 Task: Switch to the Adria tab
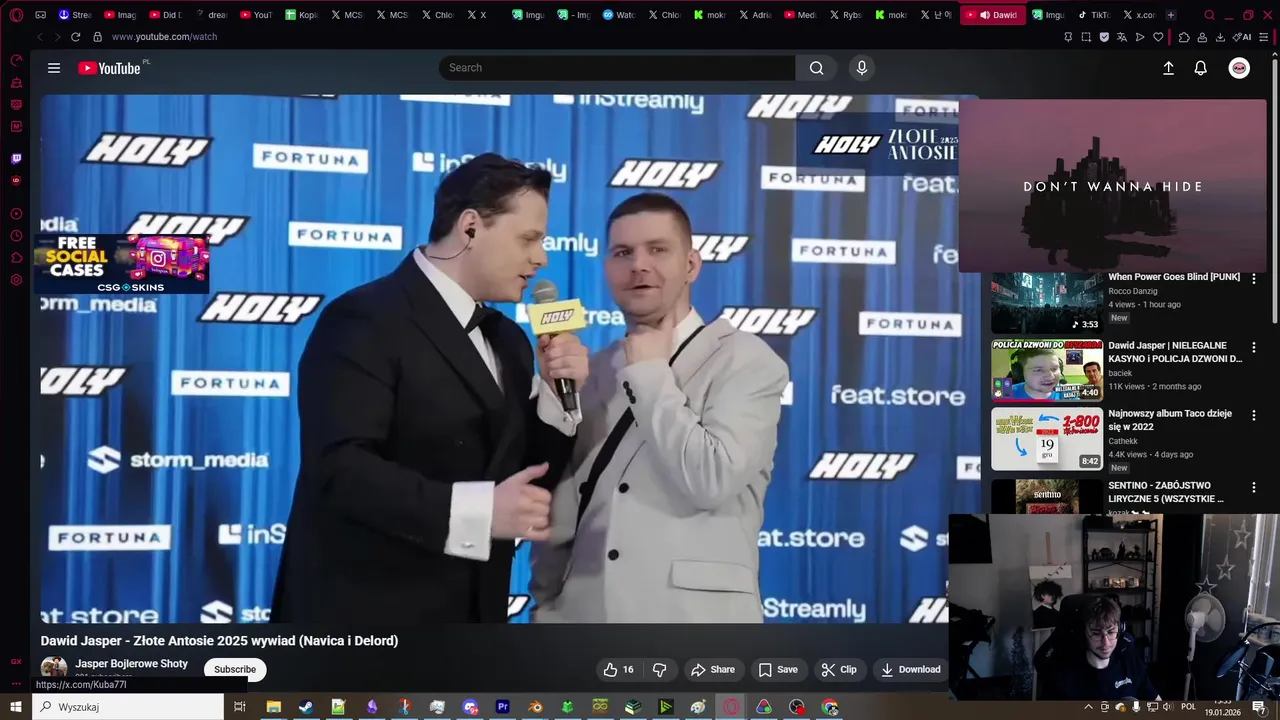point(755,15)
